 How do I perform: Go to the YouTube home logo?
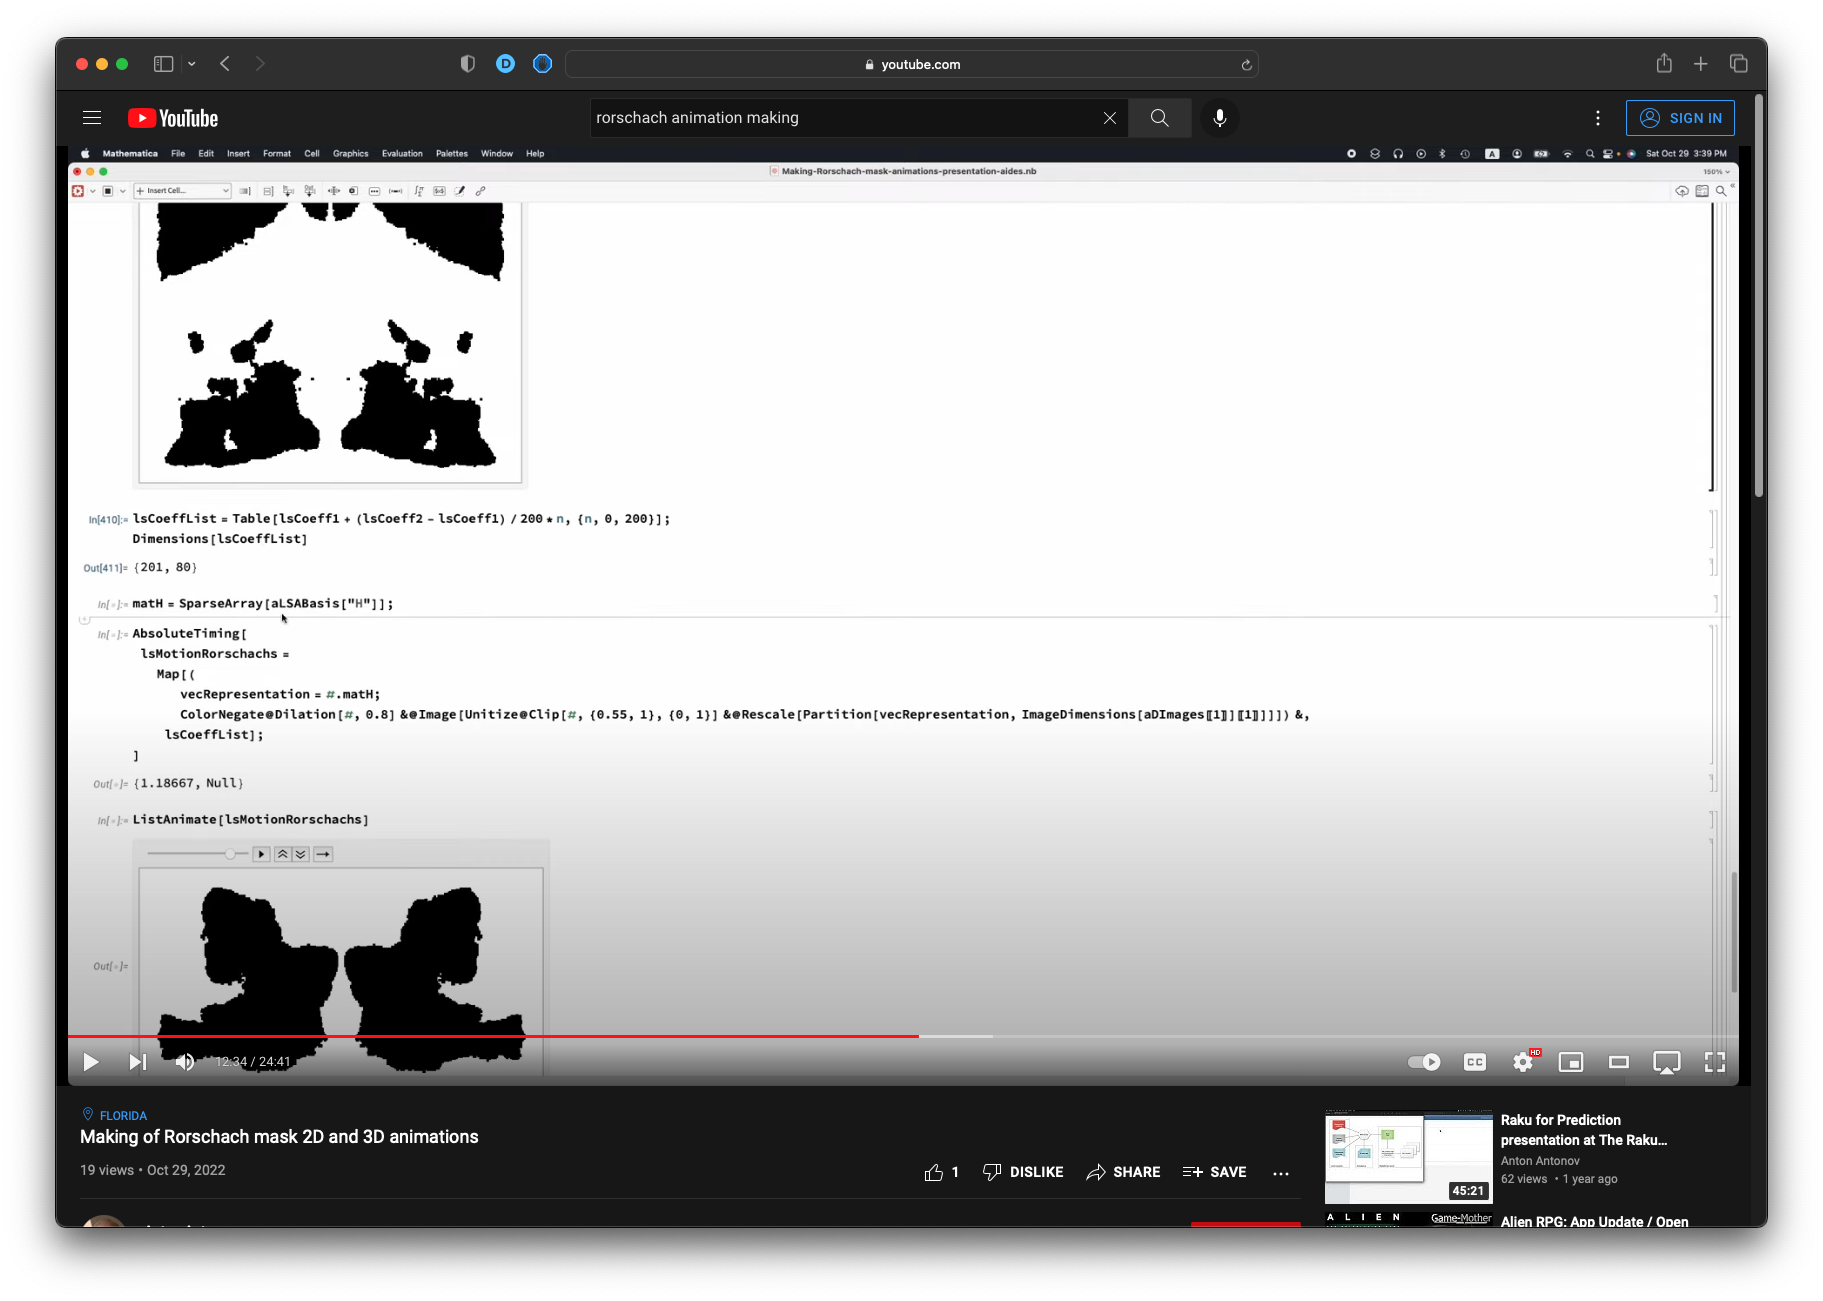click(173, 118)
